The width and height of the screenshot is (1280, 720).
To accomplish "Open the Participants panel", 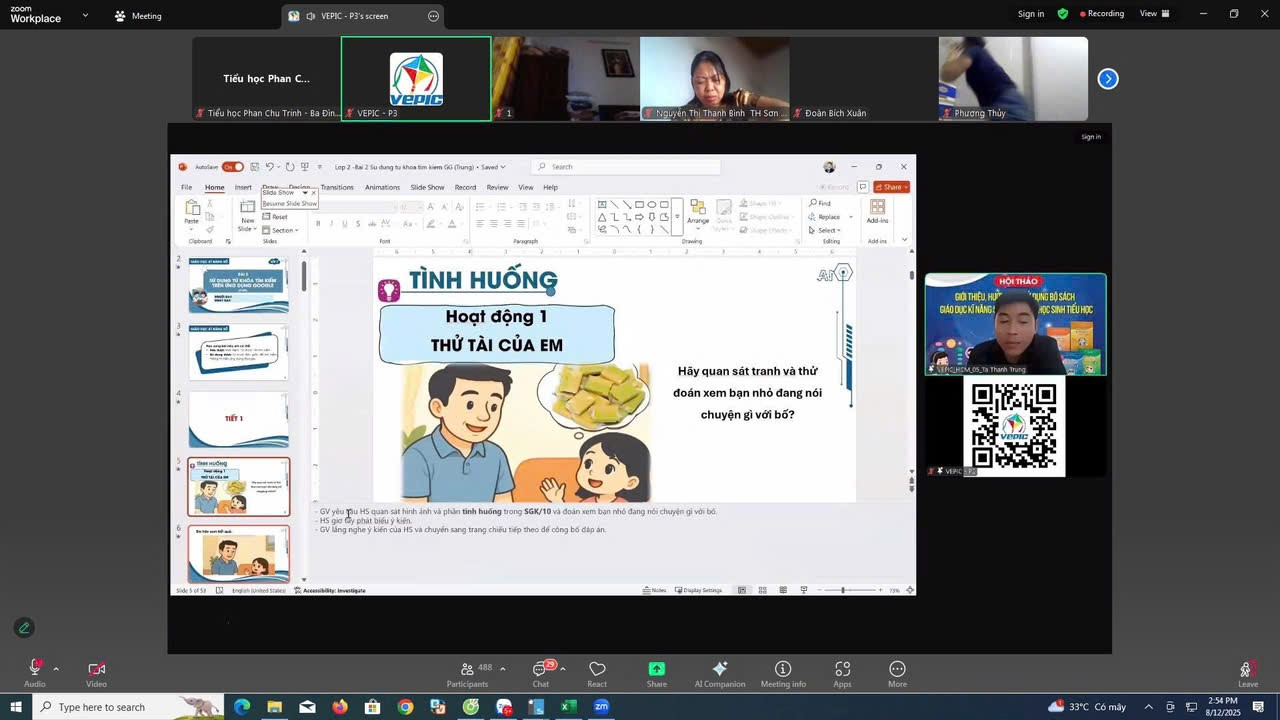I will tap(467, 670).
